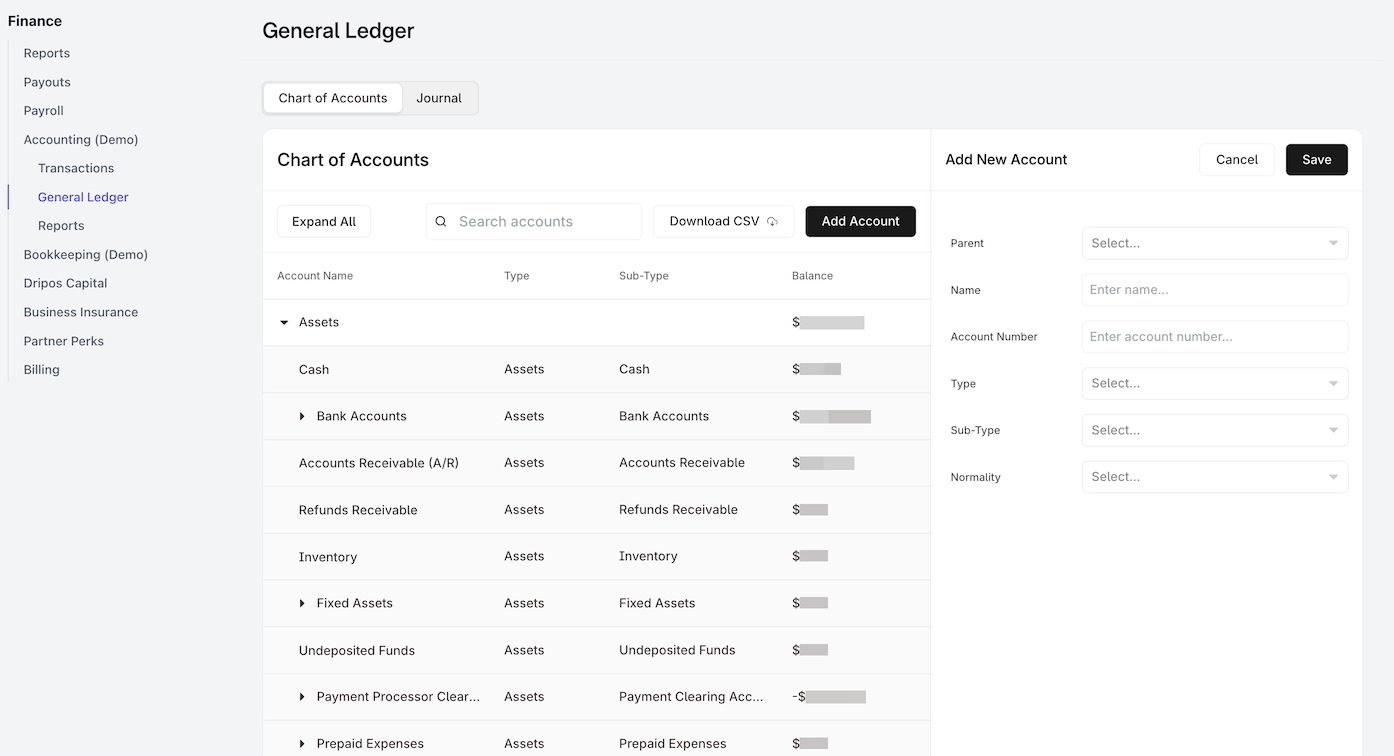Expand the Payment Processor Clearing row

pos(302,697)
